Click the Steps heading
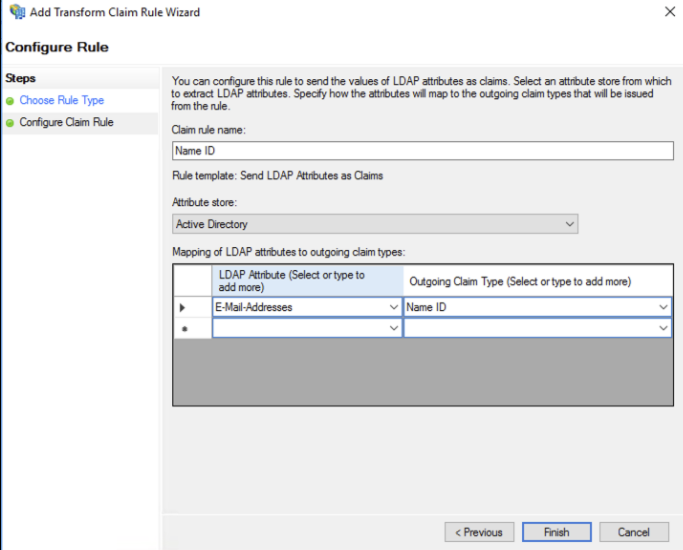This screenshot has width=683, height=550. [x=20, y=78]
